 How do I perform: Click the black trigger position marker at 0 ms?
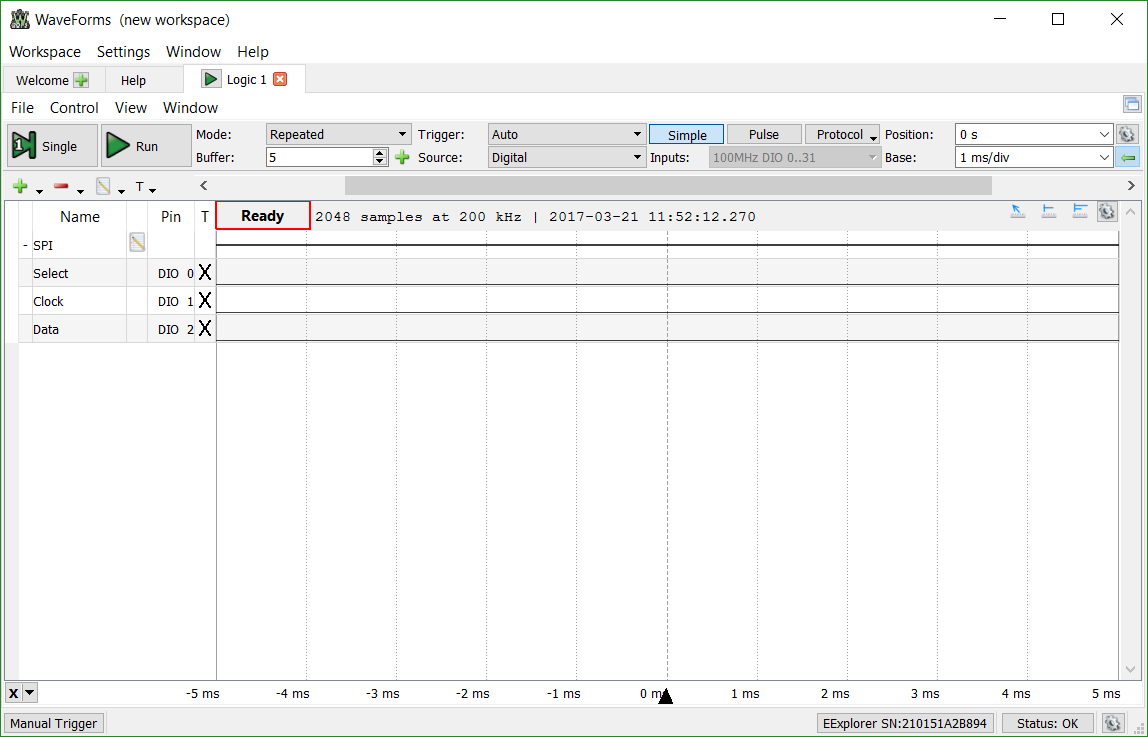point(665,696)
